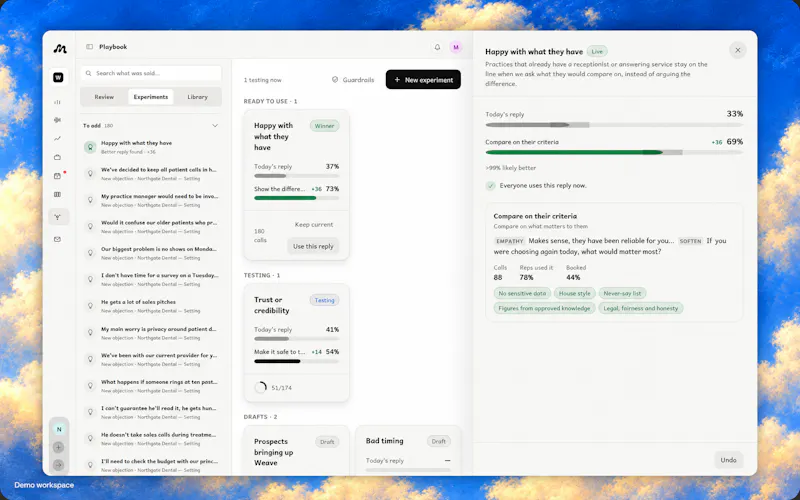Open the highlighted branch sidebar icon
The image size is (800, 500).
coord(58,217)
